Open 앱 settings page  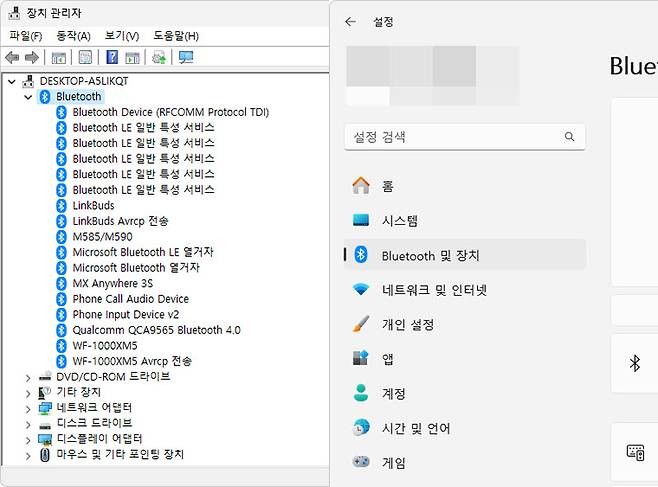click(x=465, y=358)
